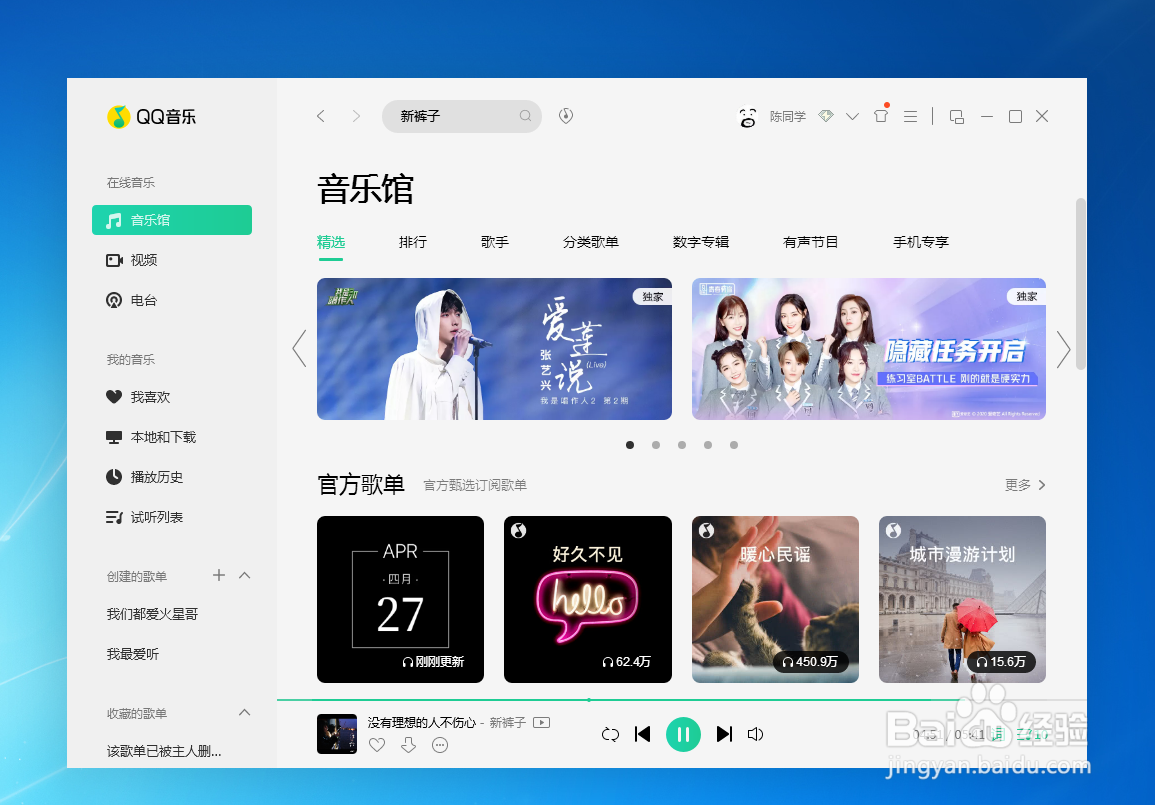Collapse the 收藏的歌单 section
Screen dimensions: 1155x805
pos(244,713)
